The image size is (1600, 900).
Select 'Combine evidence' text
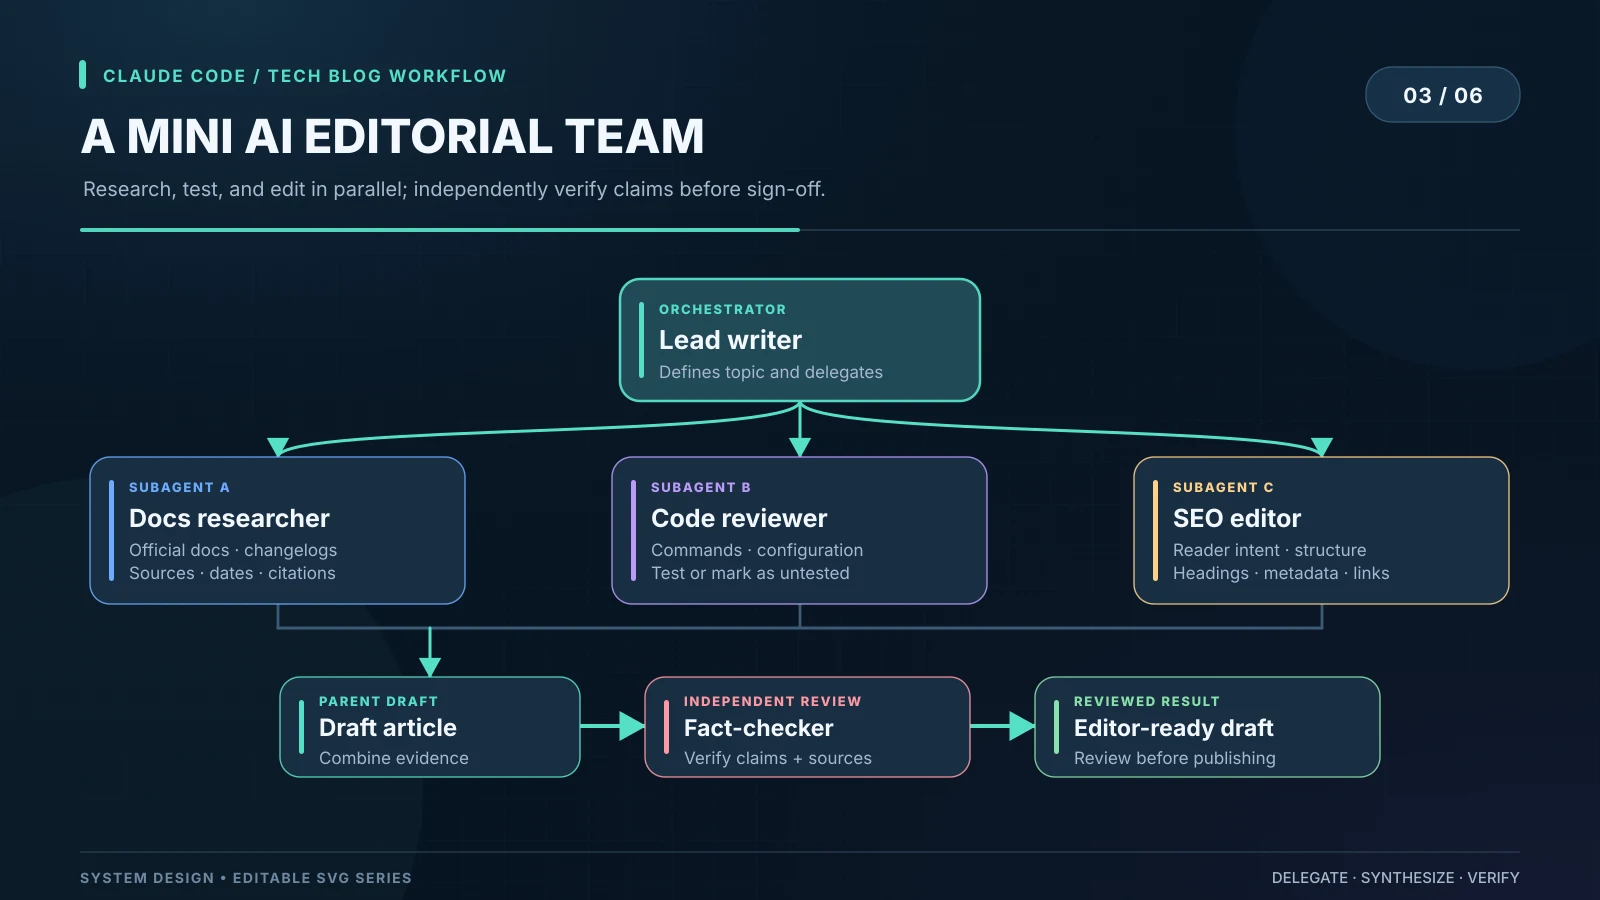[394, 758]
